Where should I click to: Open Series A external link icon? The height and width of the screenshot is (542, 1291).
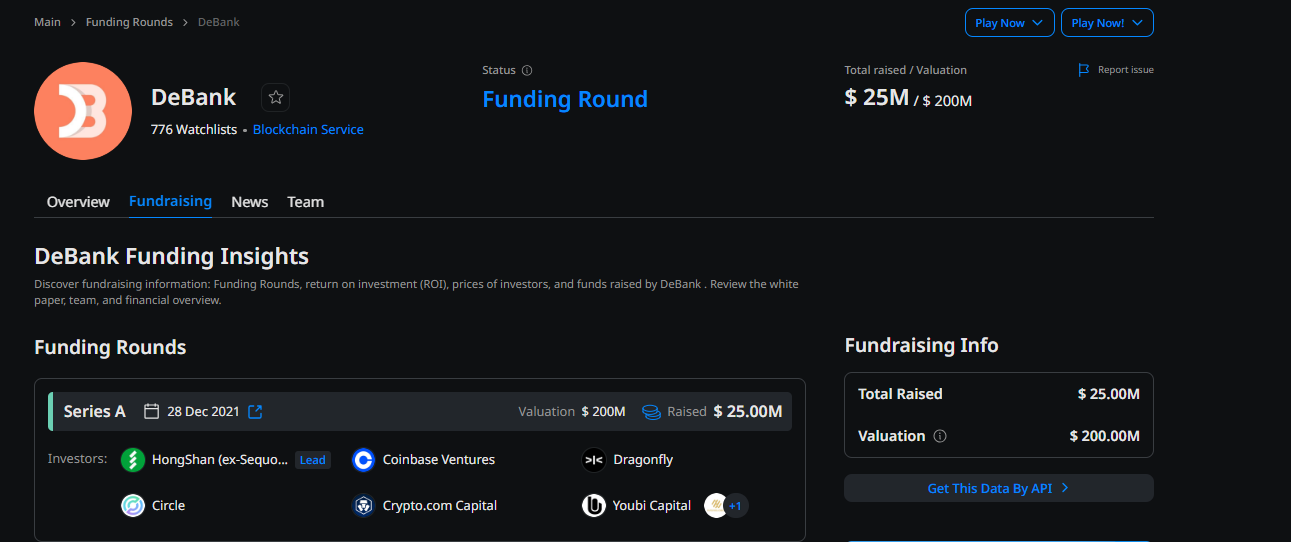pos(255,411)
